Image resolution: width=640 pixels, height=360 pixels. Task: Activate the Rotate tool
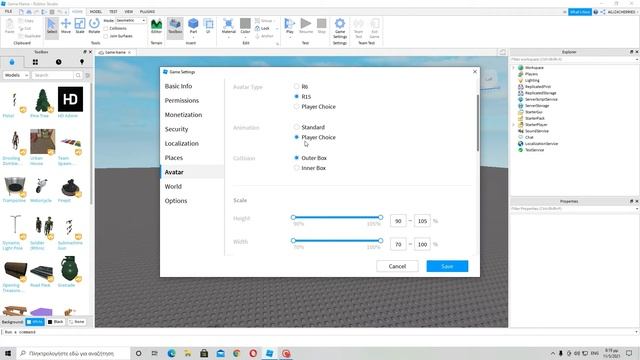[x=94, y=26]
